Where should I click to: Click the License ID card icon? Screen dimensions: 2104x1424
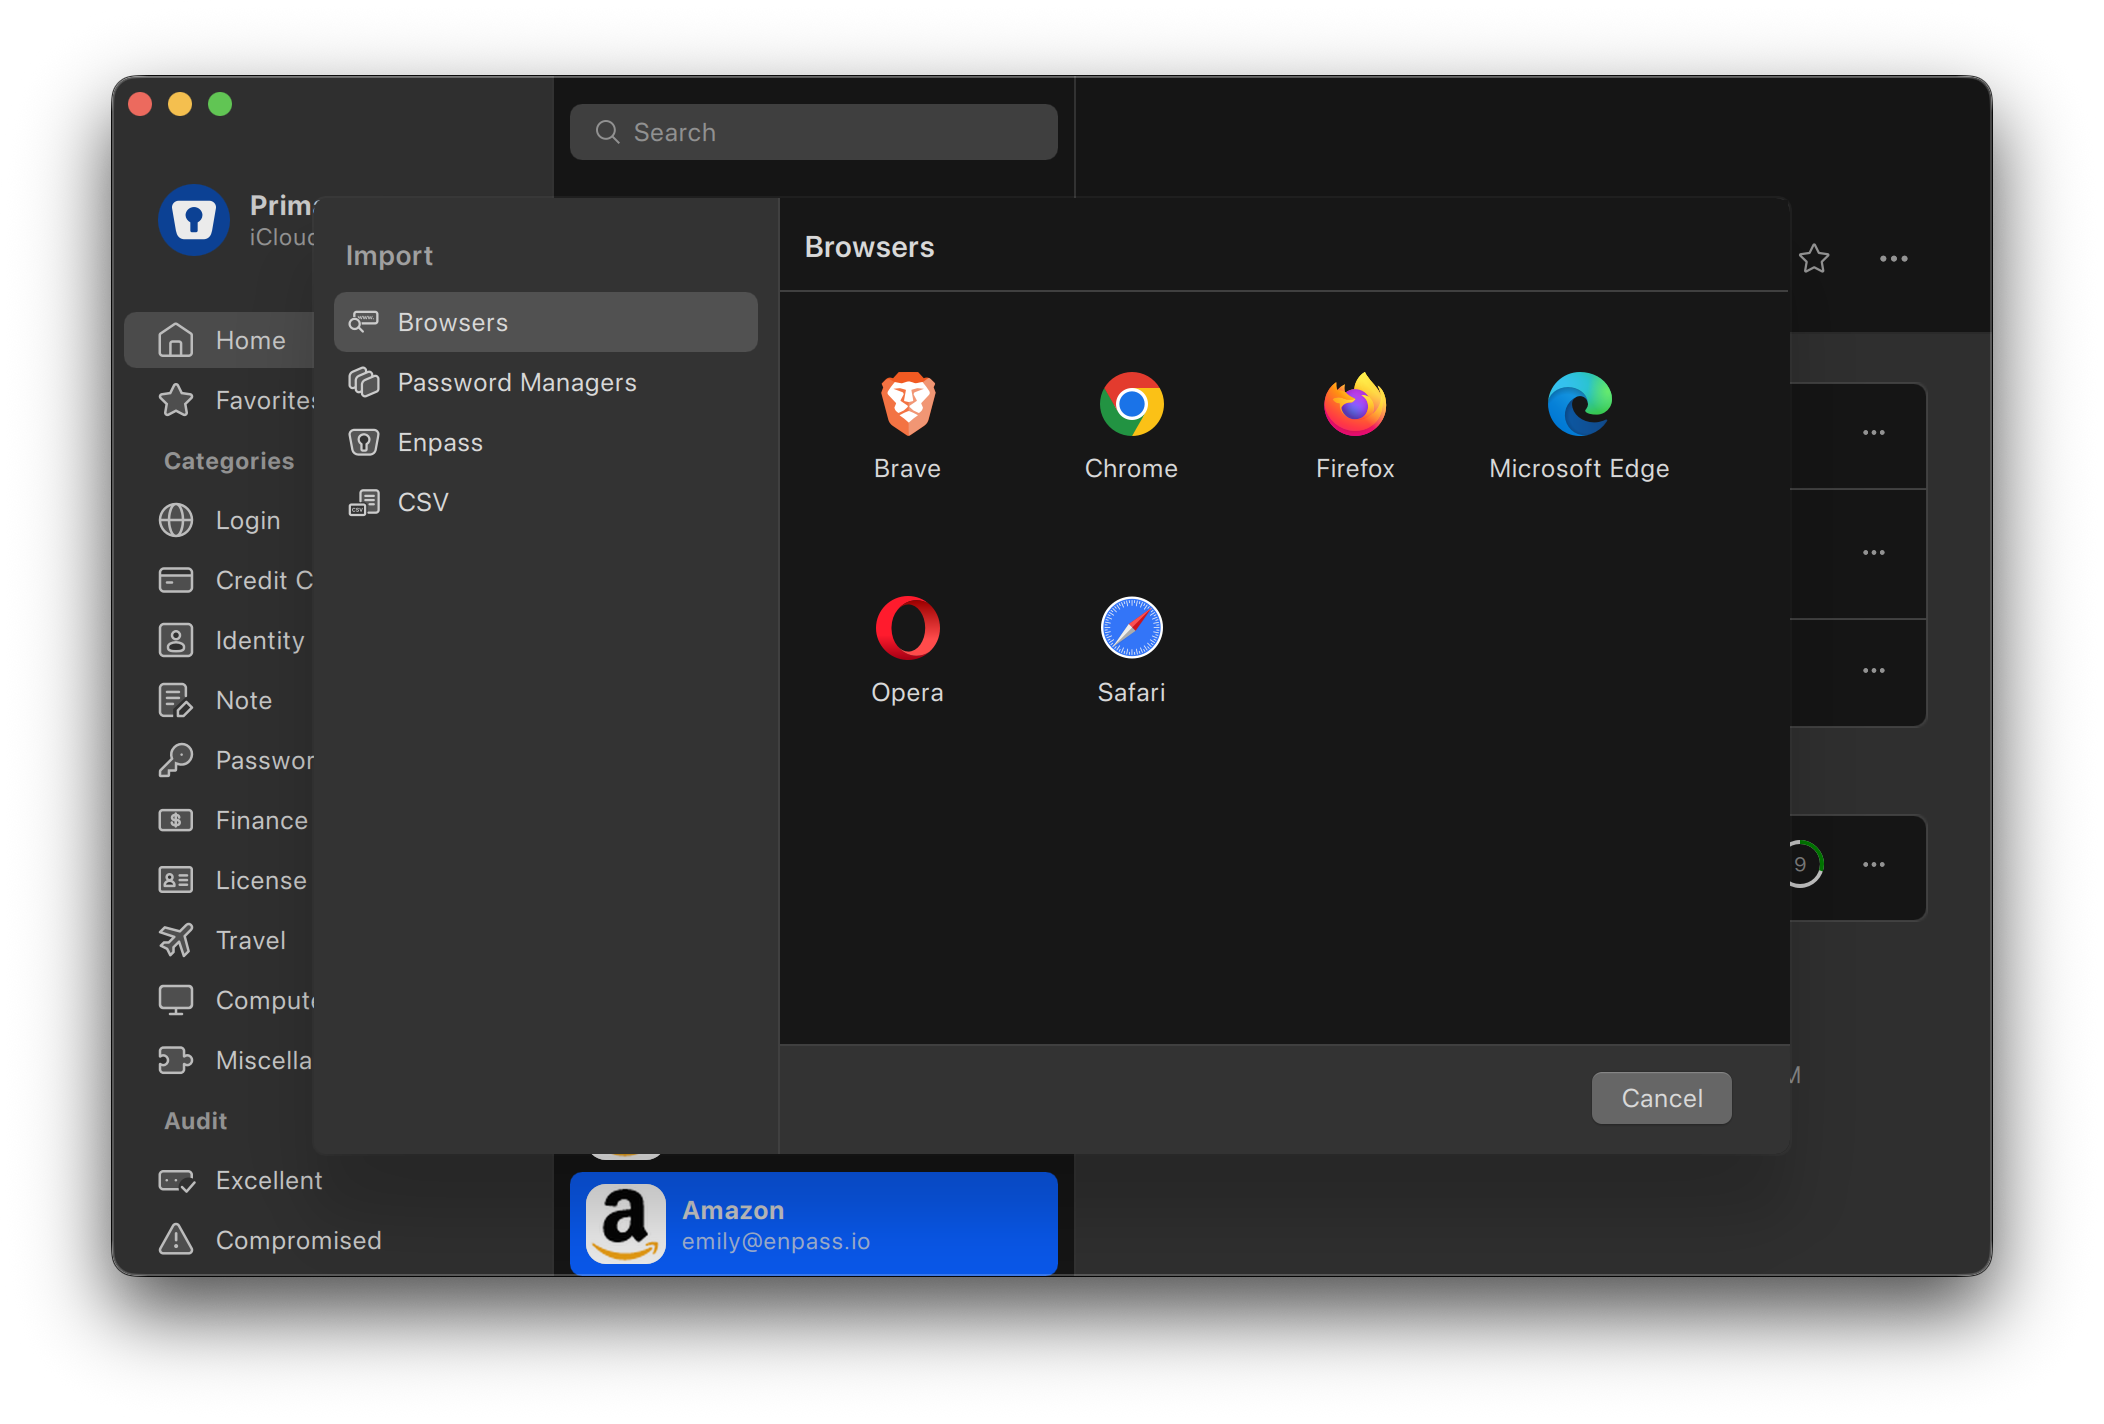click(x=176, y=880)
